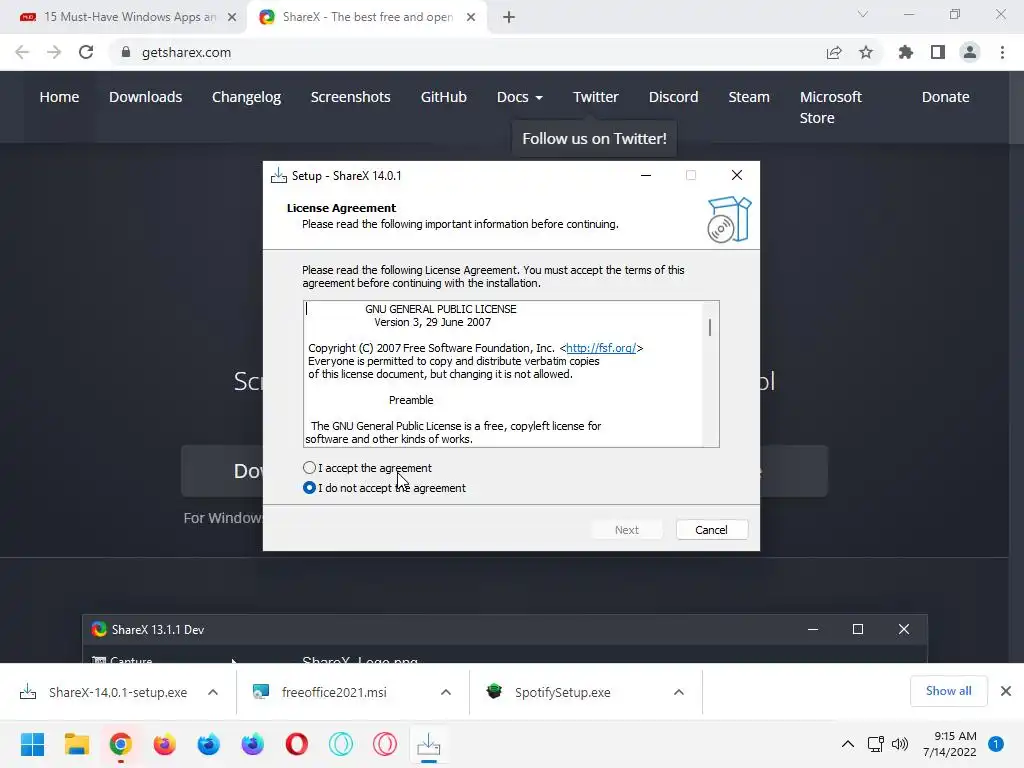Go forward in Chrome

tap(54, 52)
